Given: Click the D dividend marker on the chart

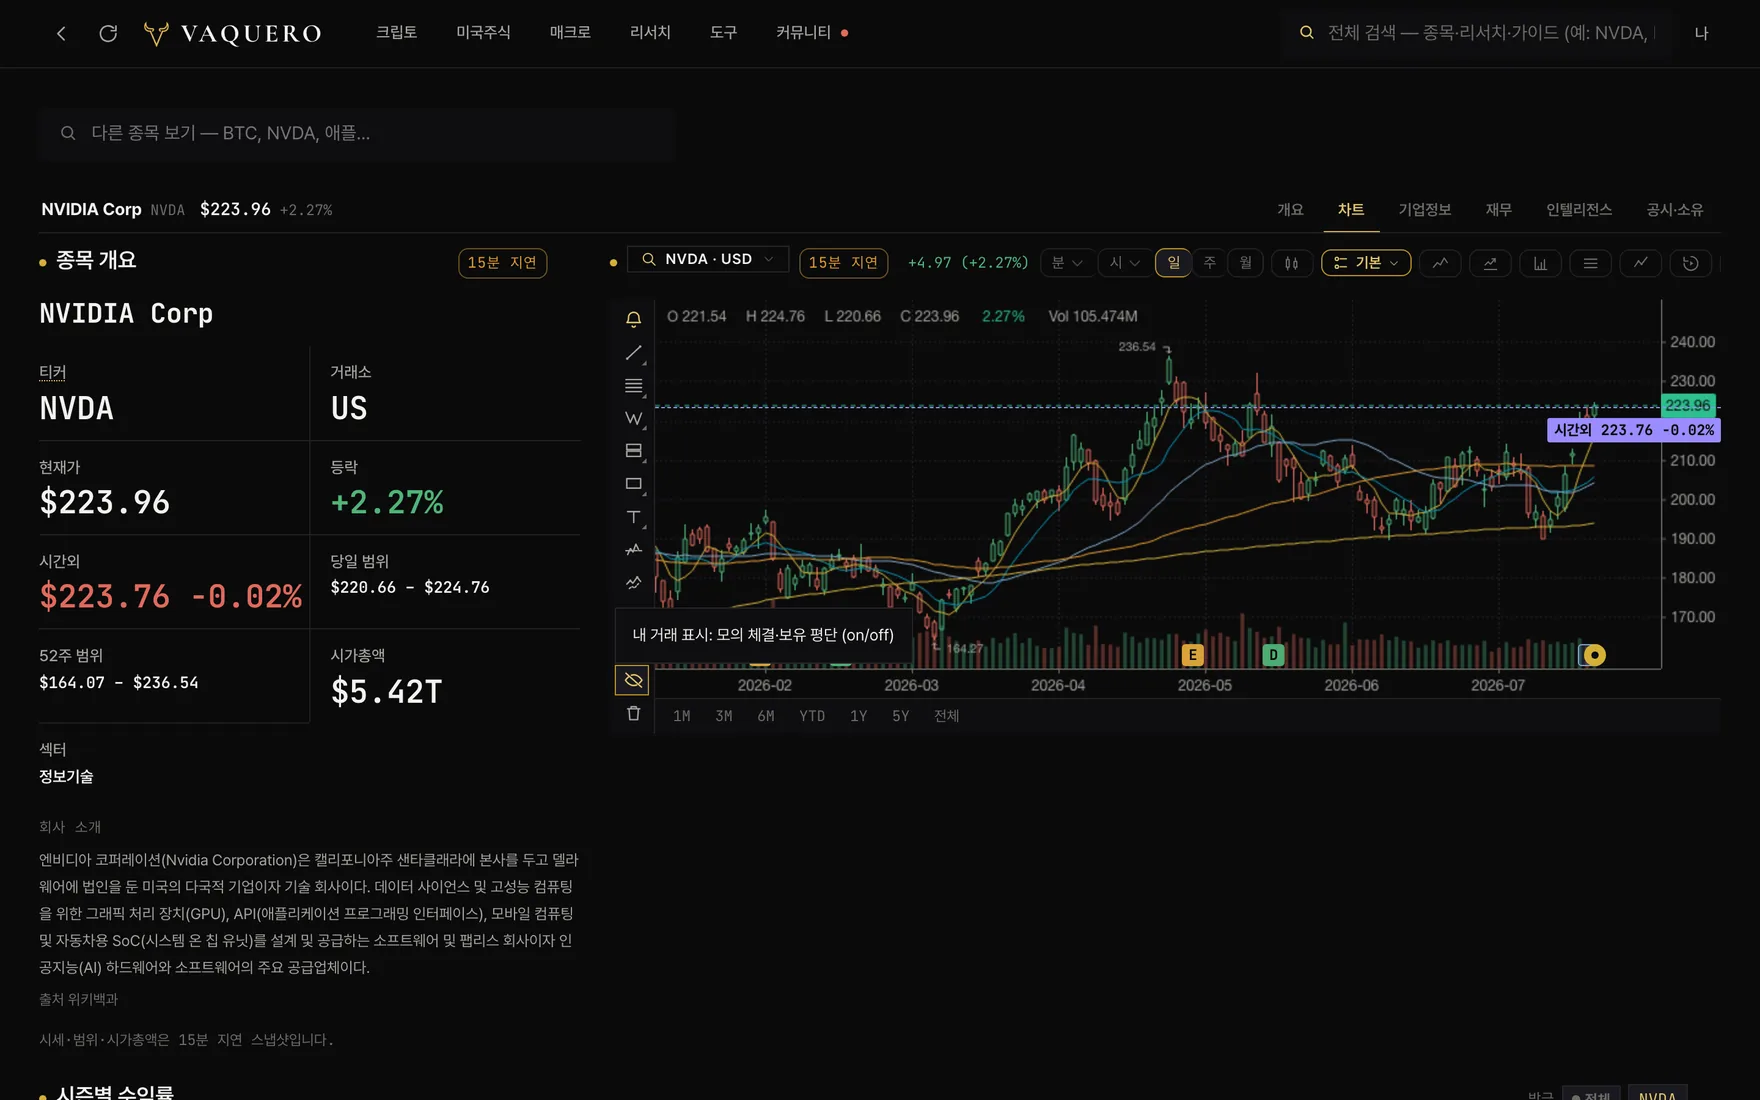Looking at the screenshot, I should (1273, 655).
